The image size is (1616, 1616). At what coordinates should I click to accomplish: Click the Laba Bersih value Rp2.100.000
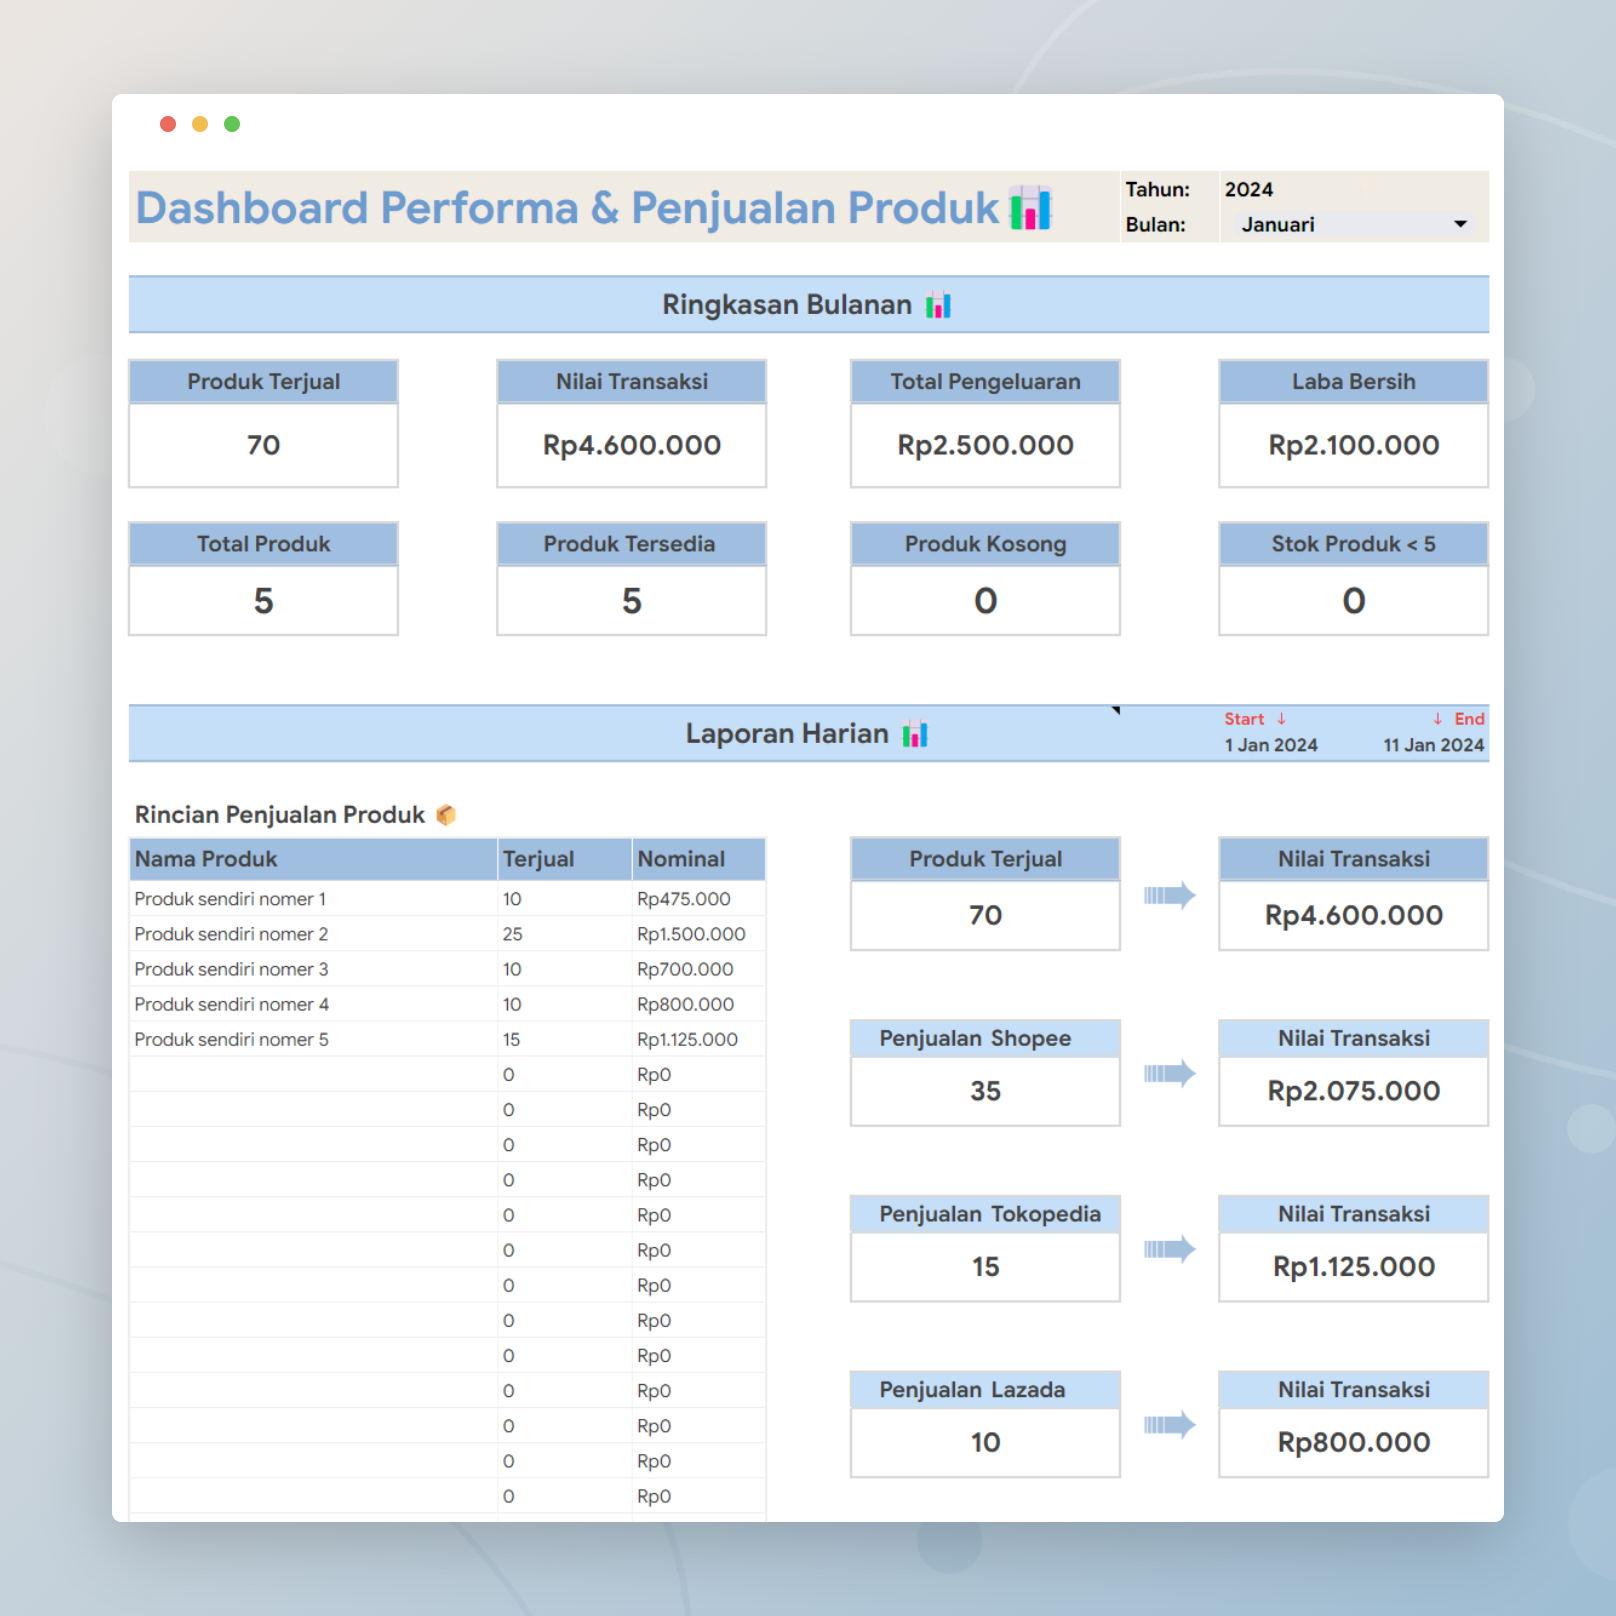click(x=1353, y=445)
